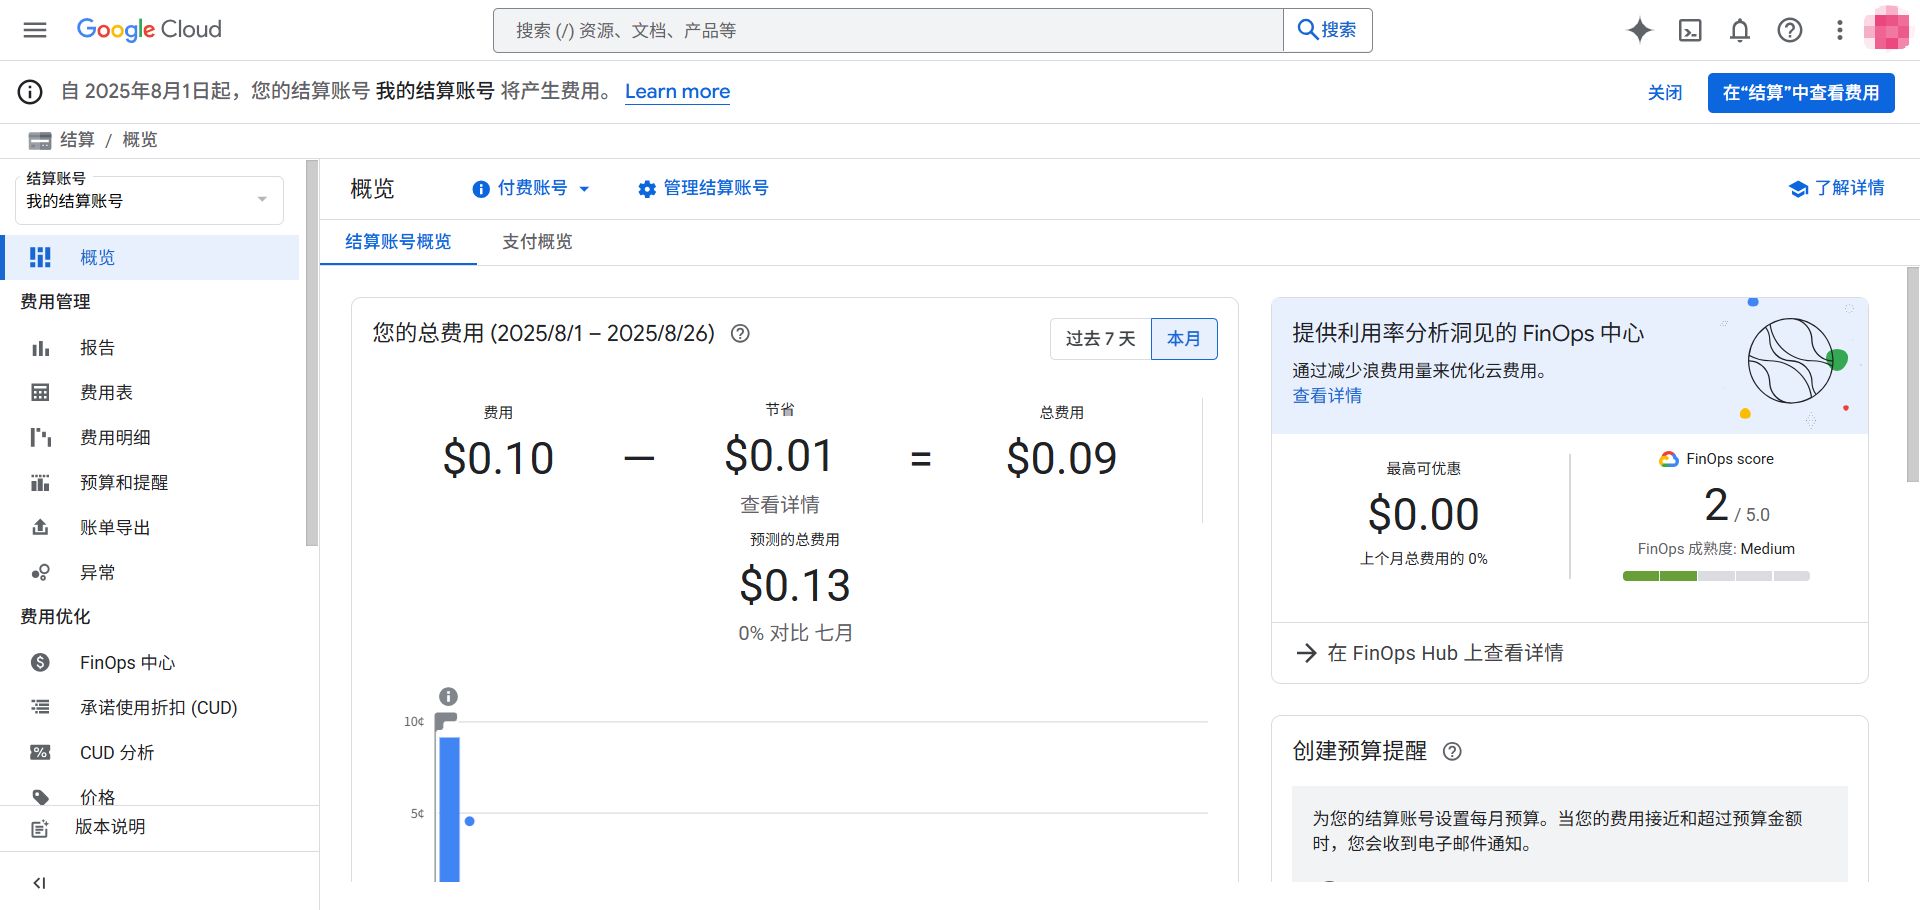
Task: Click the 了解详情 graduation cap icon
Action: (x=1798, y=189)
